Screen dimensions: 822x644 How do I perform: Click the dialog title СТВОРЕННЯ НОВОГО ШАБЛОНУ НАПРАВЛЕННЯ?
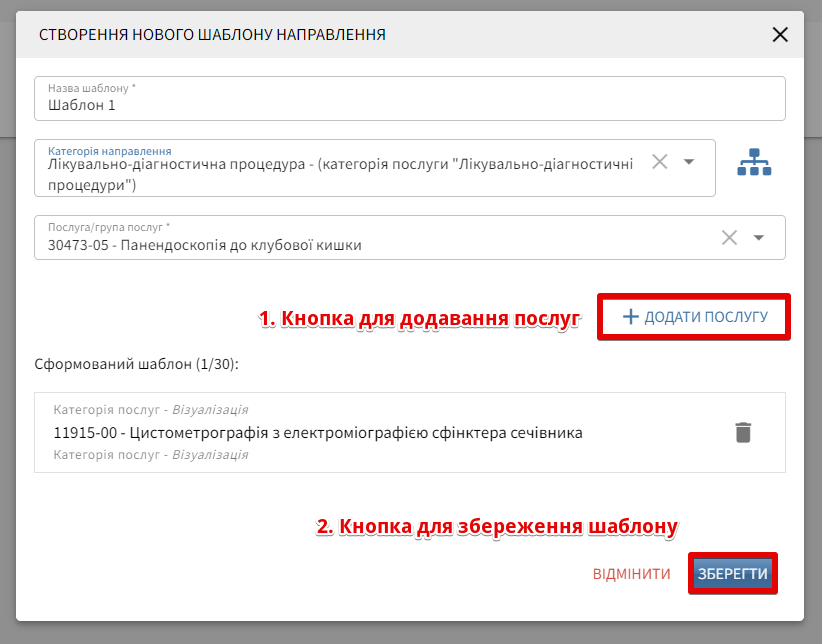coord(212,35)
